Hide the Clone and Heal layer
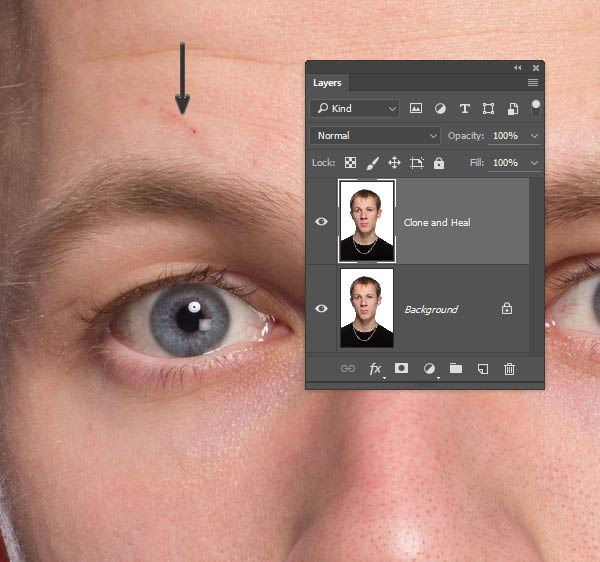Screen dimensions: 600x562 tap(322, 222)
